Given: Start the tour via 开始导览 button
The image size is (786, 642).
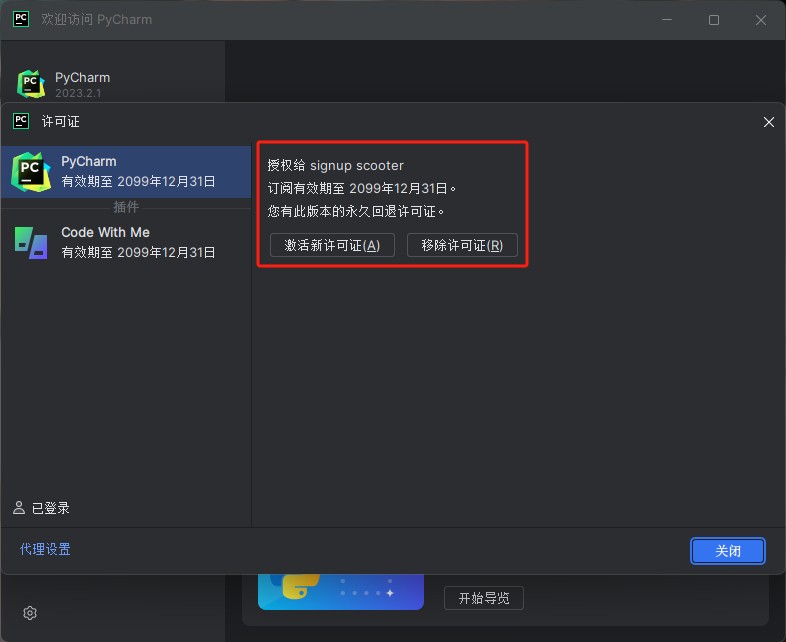Looking at the screenshot, I should point(483,598).
